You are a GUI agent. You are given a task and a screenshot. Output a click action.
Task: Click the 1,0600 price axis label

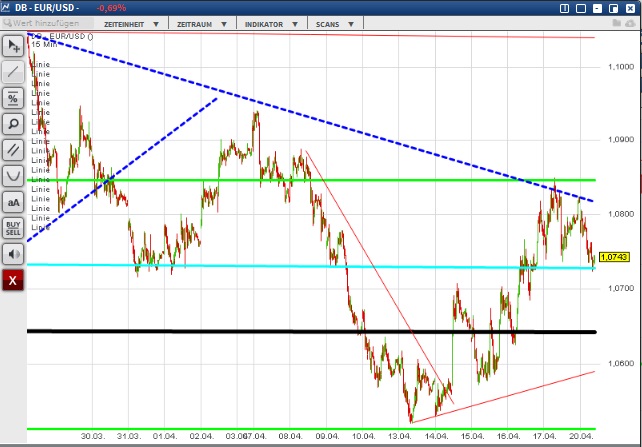point(621,363)
